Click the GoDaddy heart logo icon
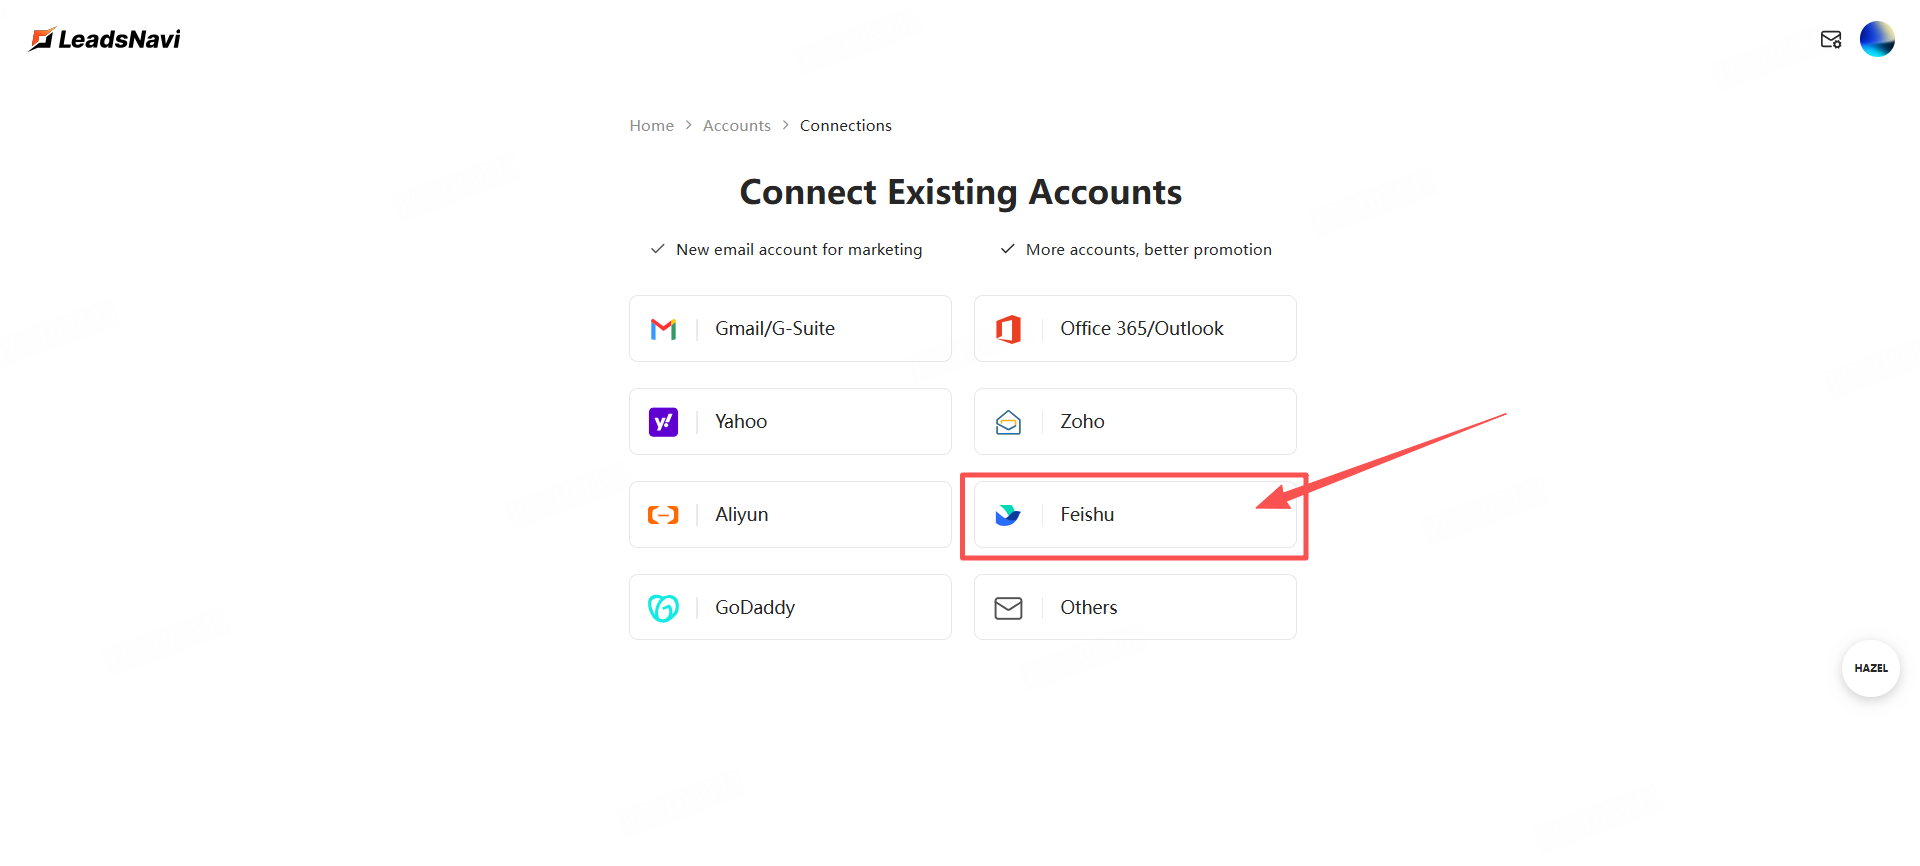The width and height of the screenshot is (1920, 866). 663,608
